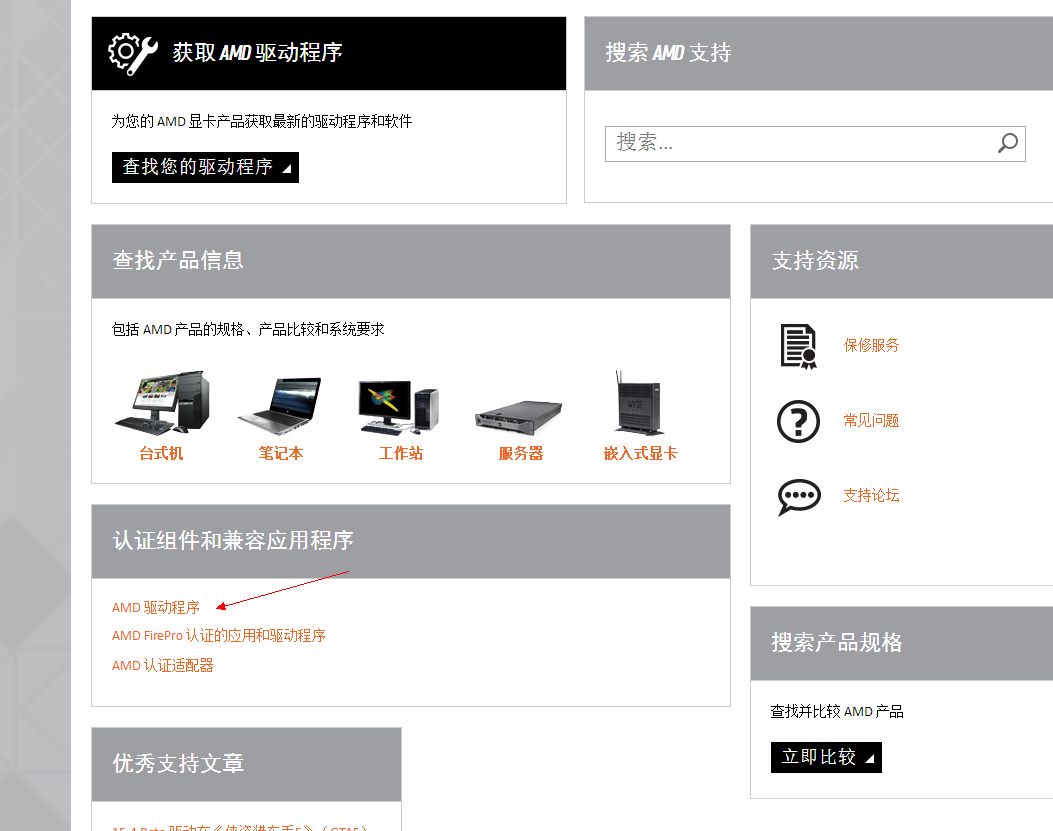Screen dimensions: 1053x831
Task: Open the AMD 驱动程序 link
Action: coord(156,607)
